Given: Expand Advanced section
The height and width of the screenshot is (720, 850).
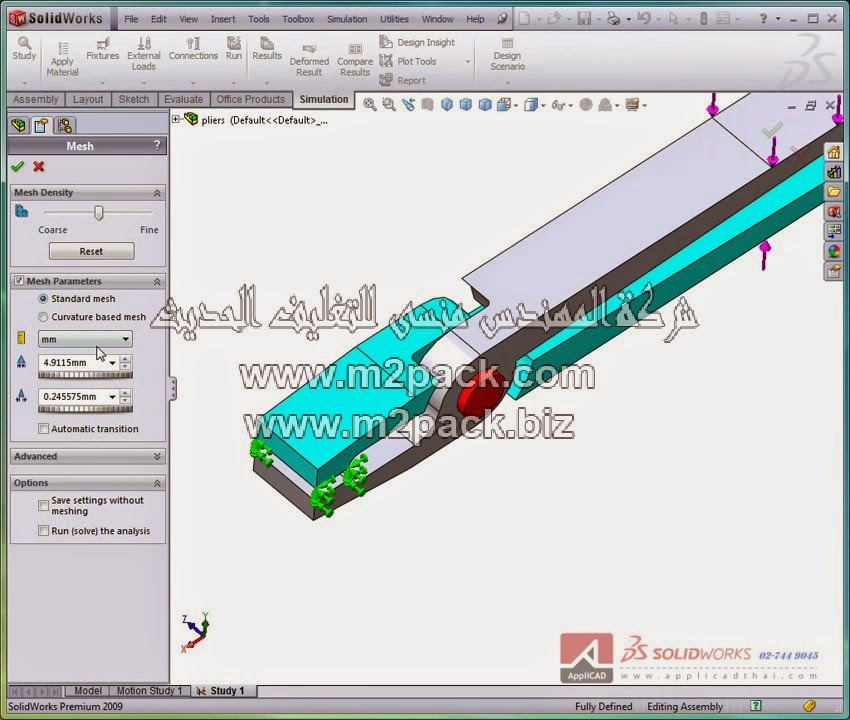Looking at the screenshot, I should click(x=157, y=457).
